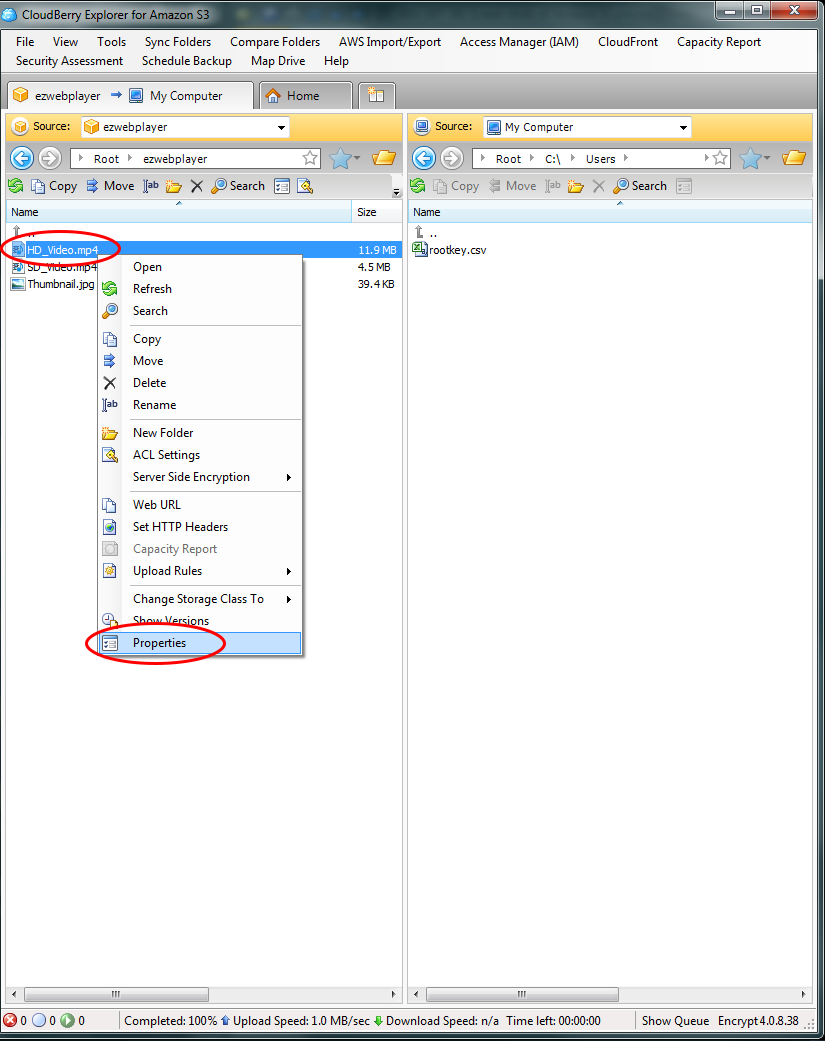Select the ezwebplayer to My Computer tab
The height and width of the screenshot is (1041, 825).
click(129, 96)
